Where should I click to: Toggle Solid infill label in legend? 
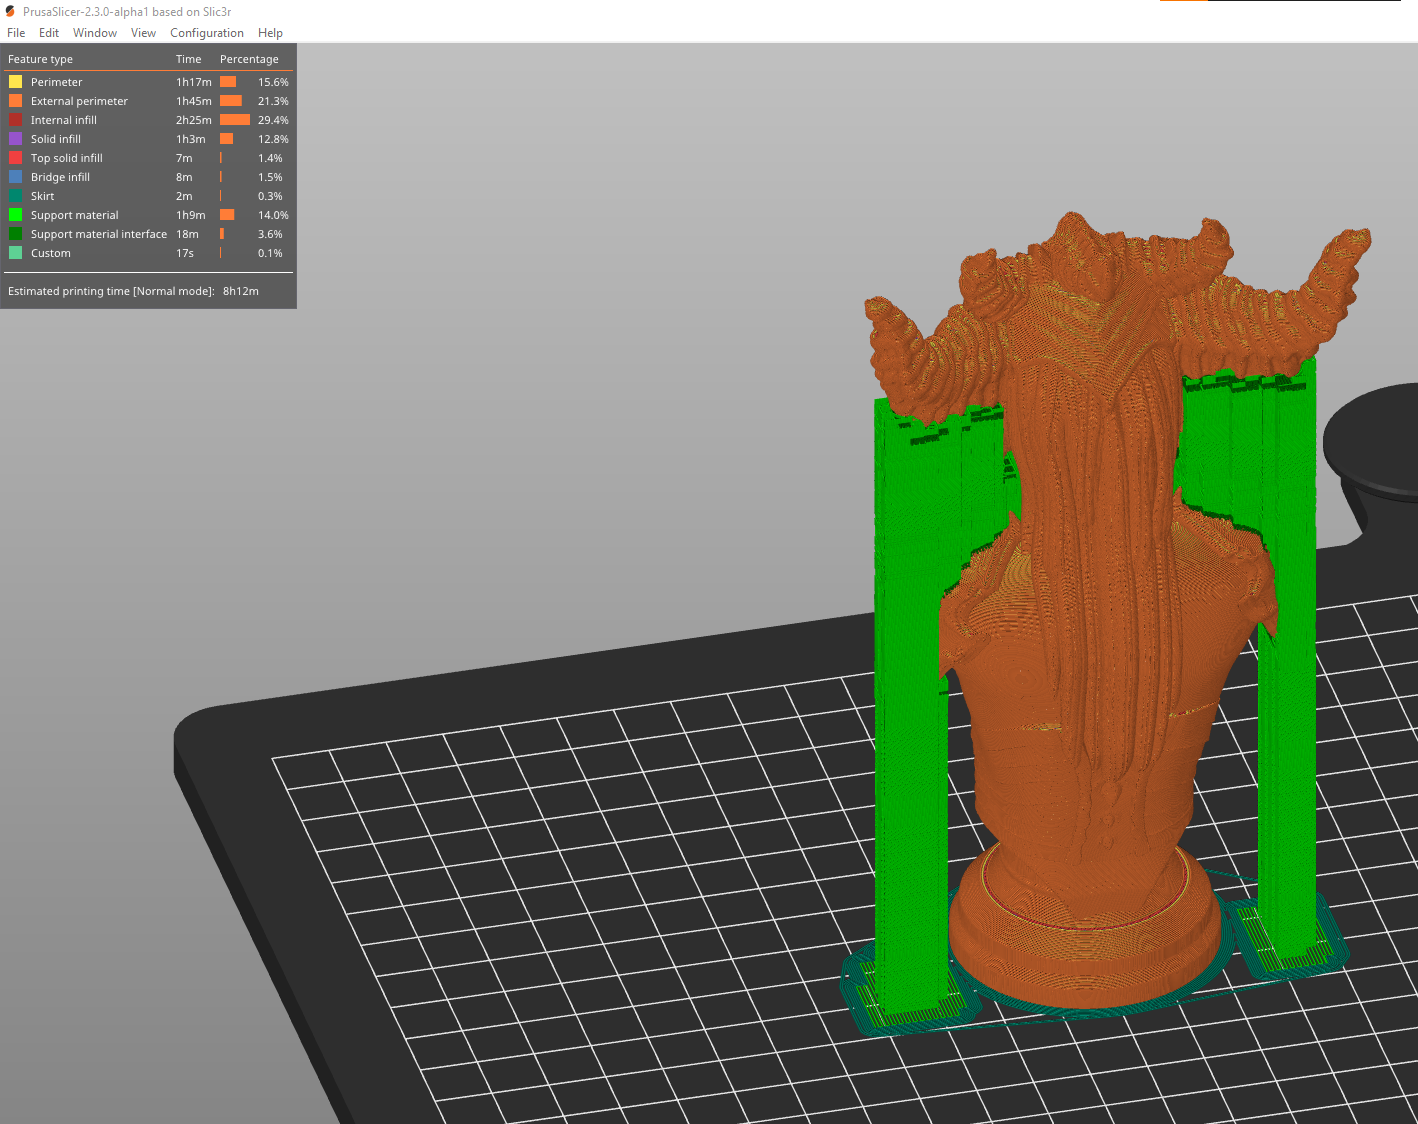55,139
